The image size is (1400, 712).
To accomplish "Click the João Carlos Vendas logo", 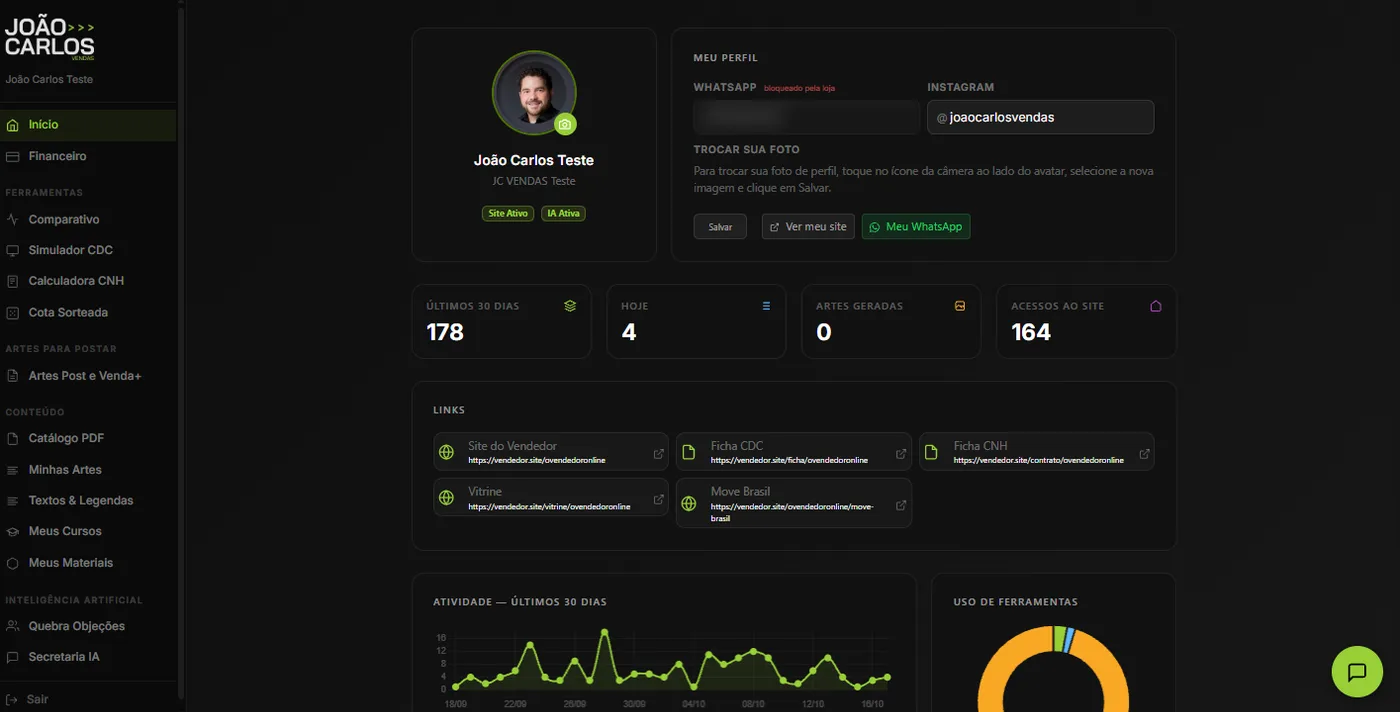I will click(x=50, y=40).
